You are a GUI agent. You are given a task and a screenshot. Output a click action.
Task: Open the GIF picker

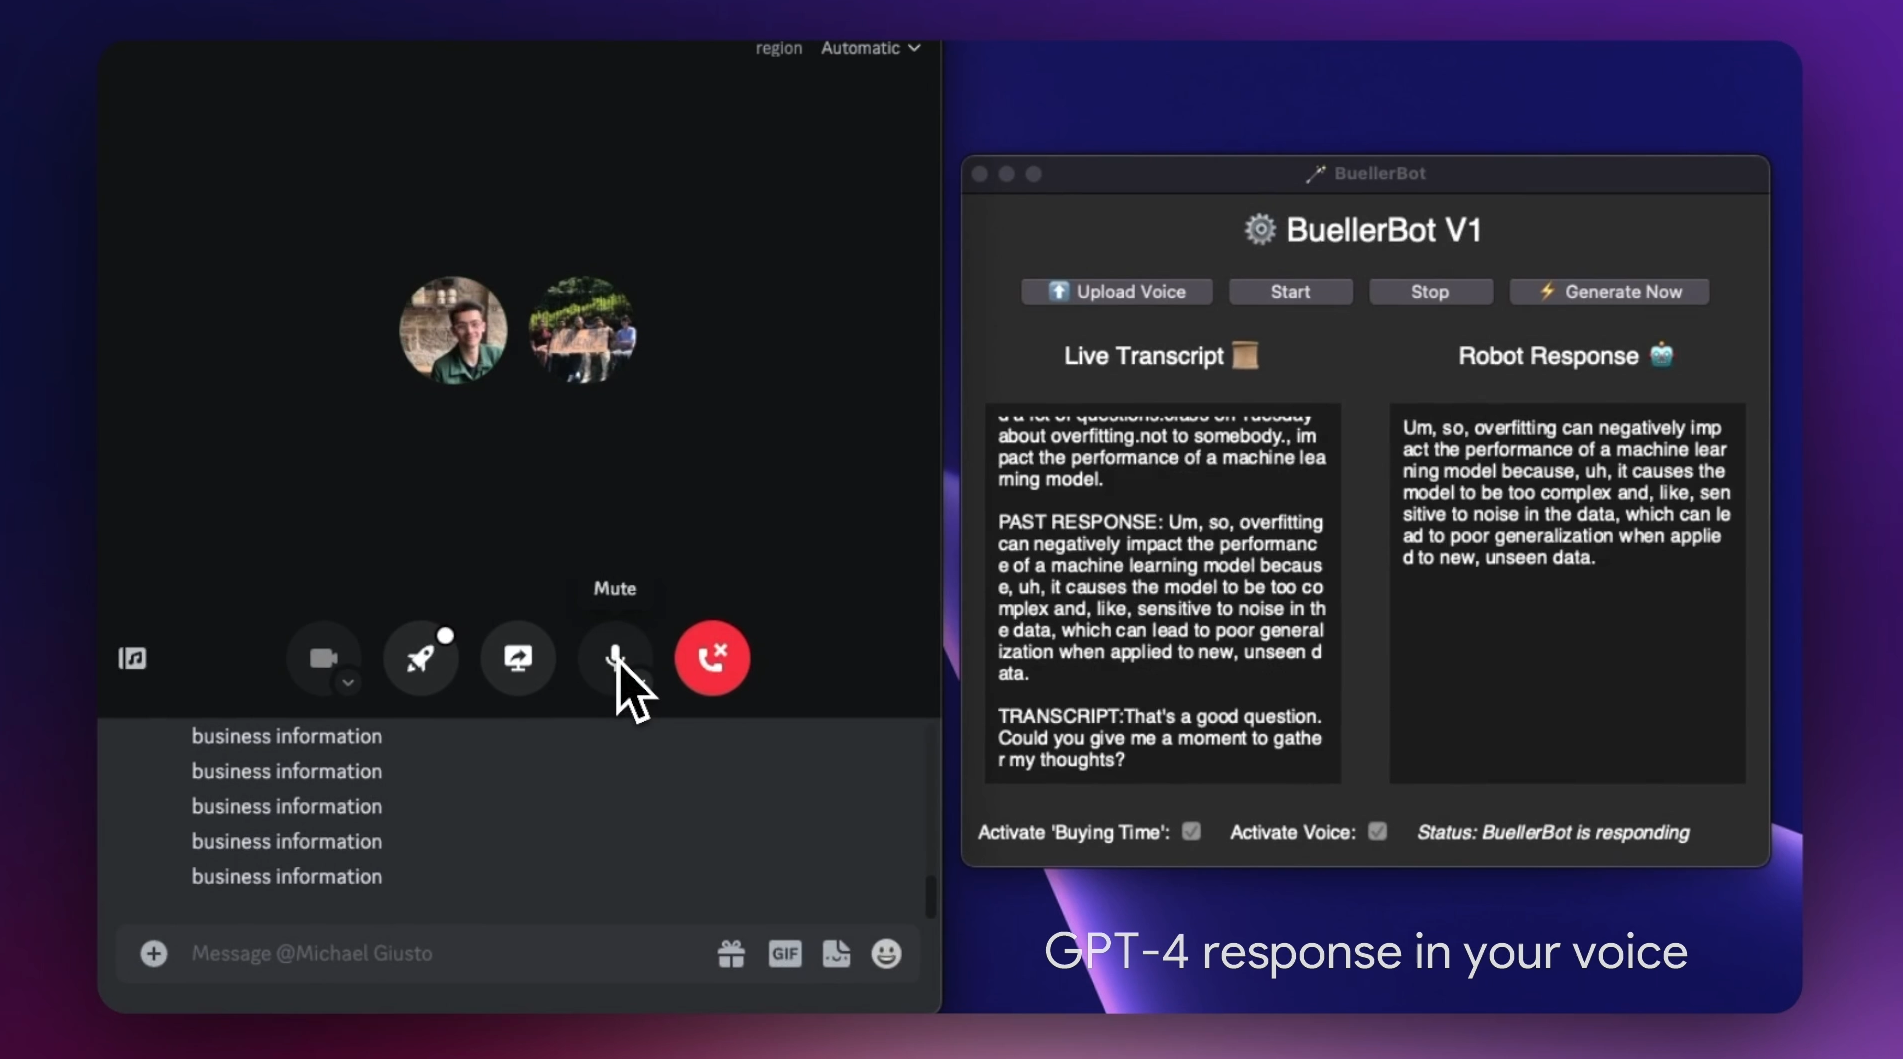785,954
